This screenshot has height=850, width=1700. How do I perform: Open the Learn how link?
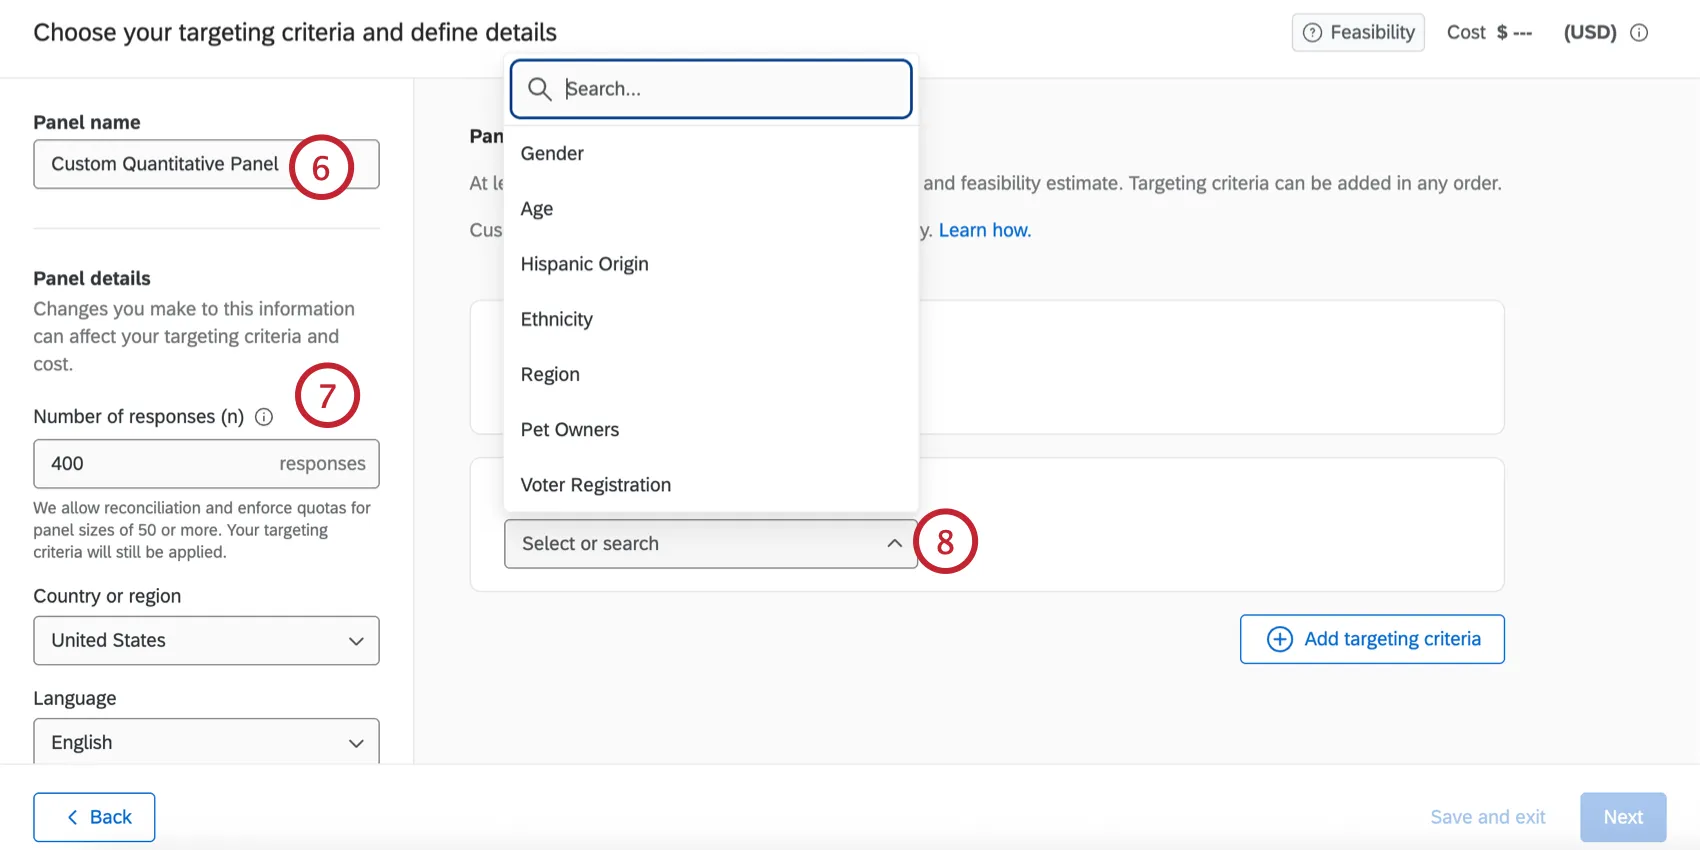(x=984, y=230)
